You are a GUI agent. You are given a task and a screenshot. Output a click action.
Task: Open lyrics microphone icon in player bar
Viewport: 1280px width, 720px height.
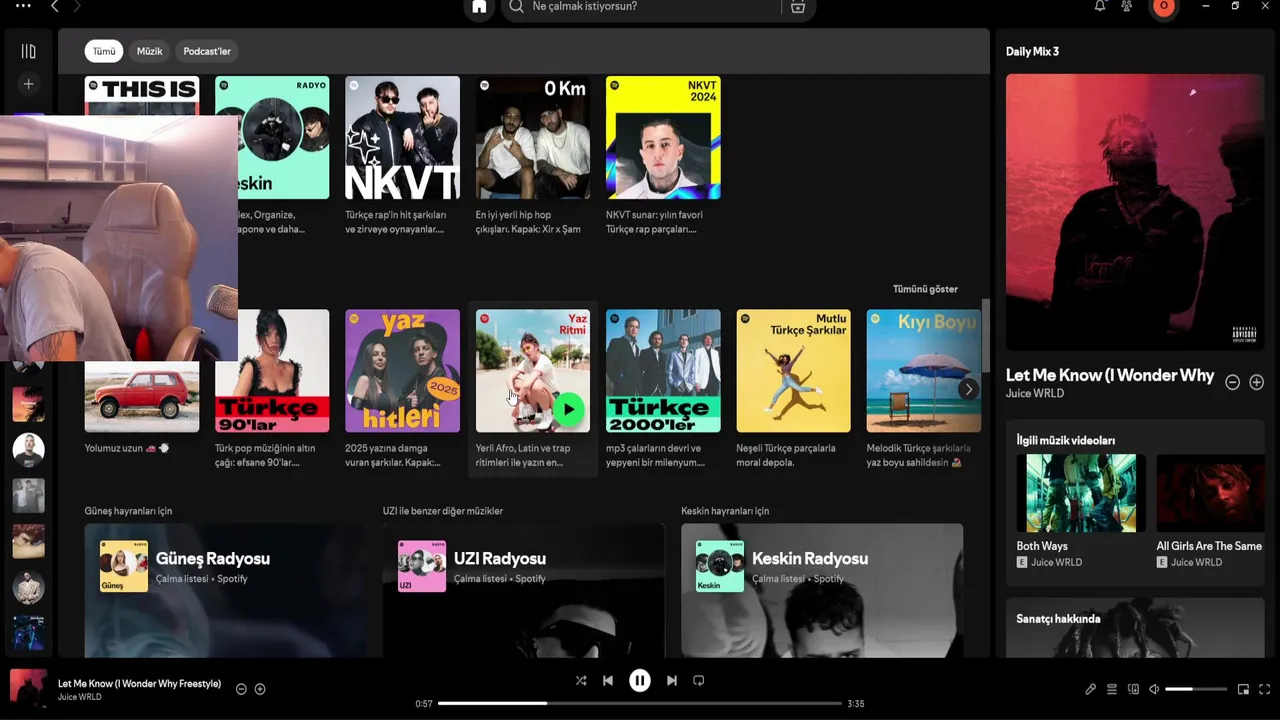[x=1091, y=689]
